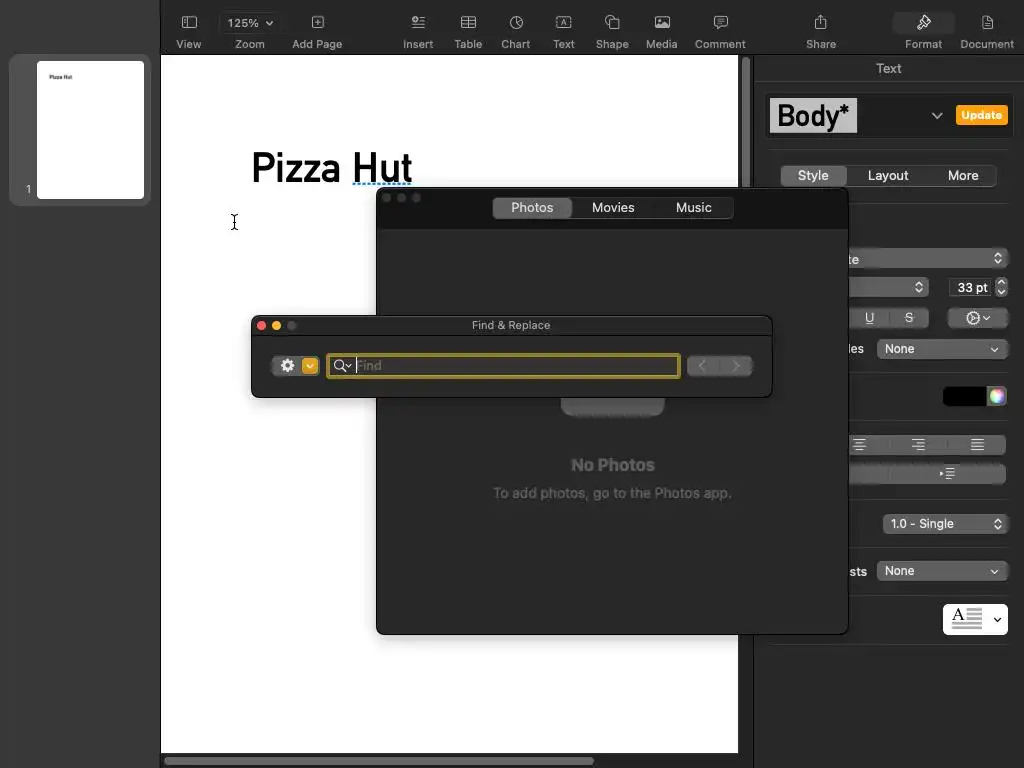This screenshot has height=768, width=1024.
Task: Click the magnifier search icon in Find
Action: click(342, 366)
